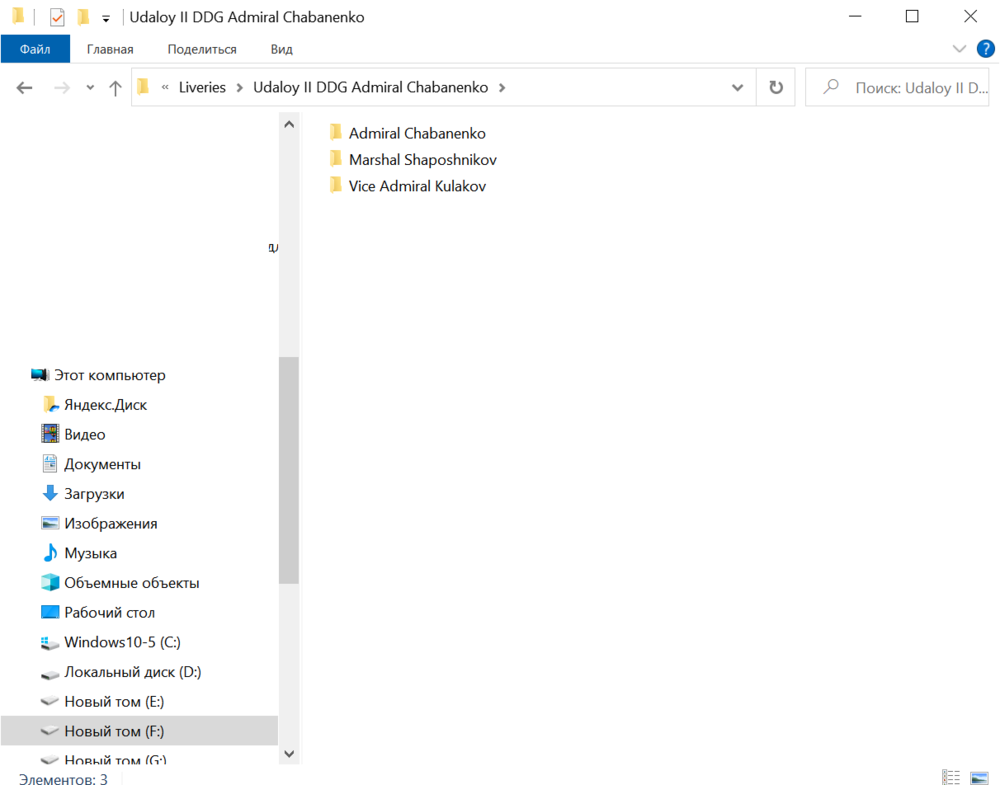Click the folder icon in address bar
The image size is (1000, 785).
pos(143,87)
